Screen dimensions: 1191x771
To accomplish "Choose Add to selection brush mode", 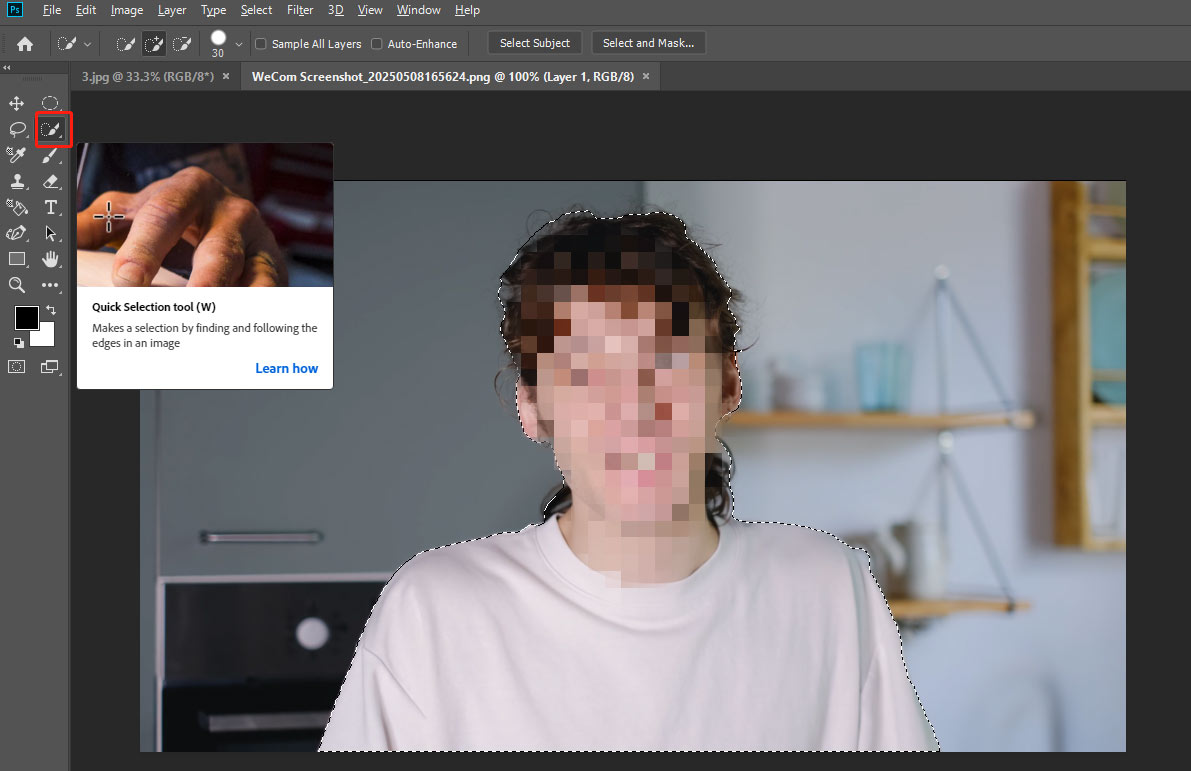I will pyautogui.click(x=153, y=44).
